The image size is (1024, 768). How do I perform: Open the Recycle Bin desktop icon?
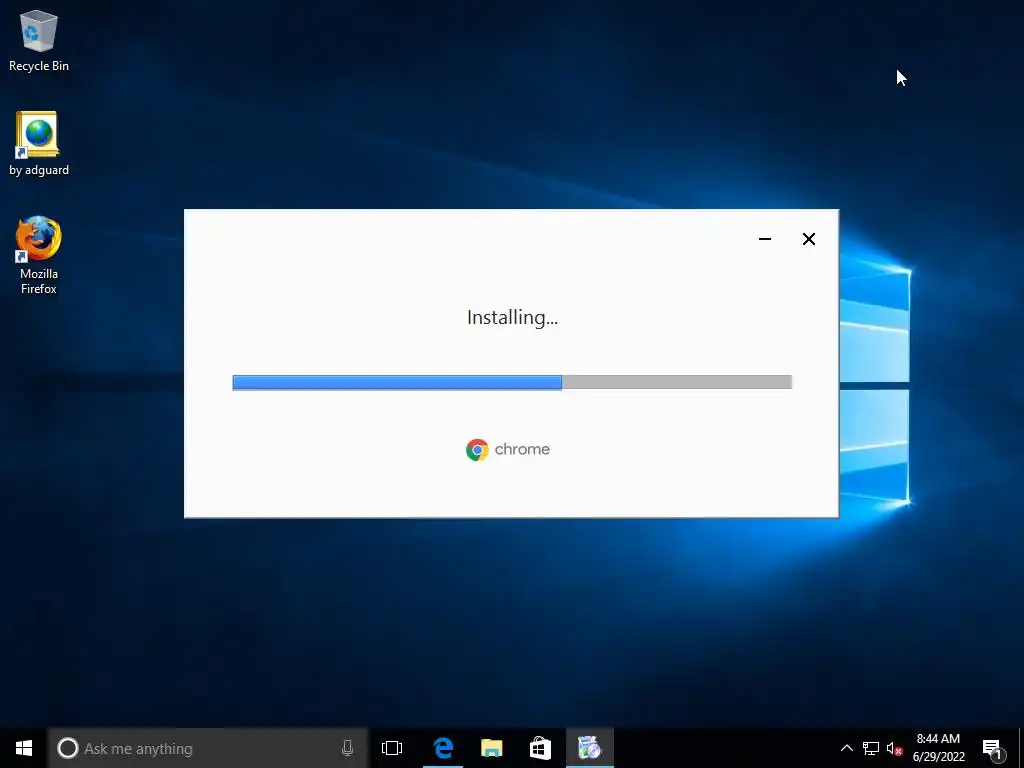tap(39, 40)
